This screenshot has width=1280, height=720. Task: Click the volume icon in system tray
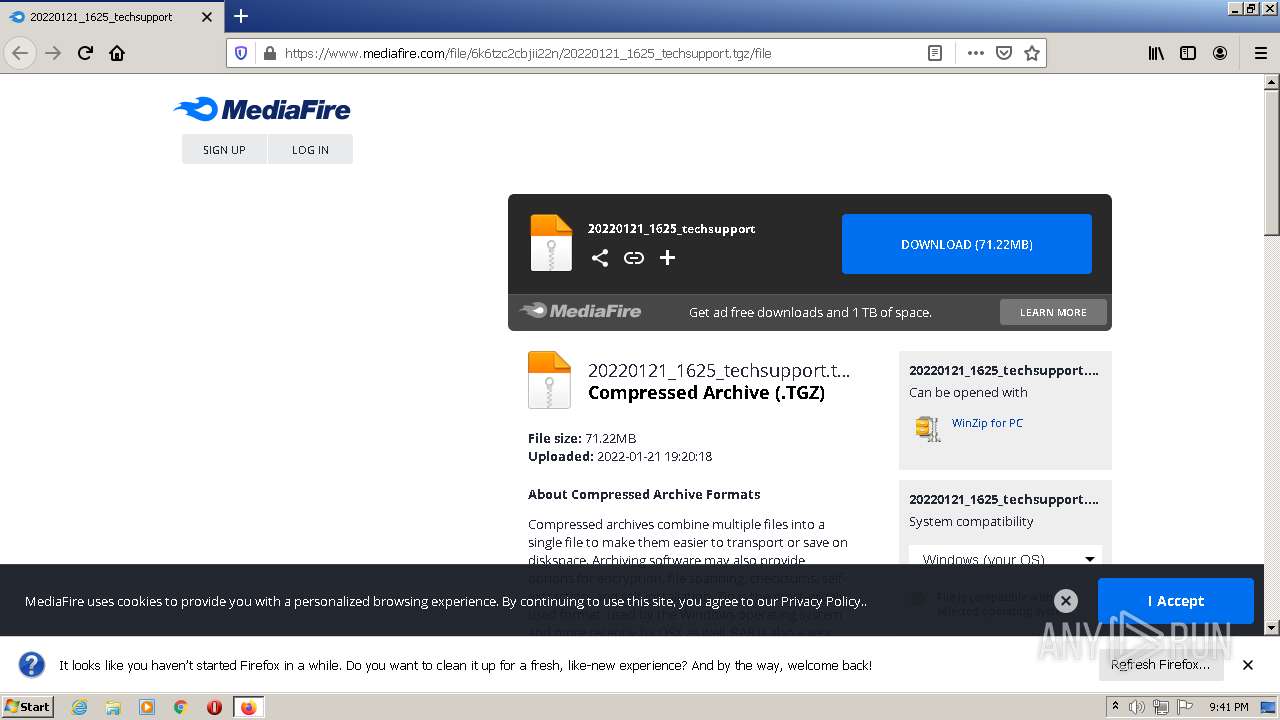[x=1137, y=707]
